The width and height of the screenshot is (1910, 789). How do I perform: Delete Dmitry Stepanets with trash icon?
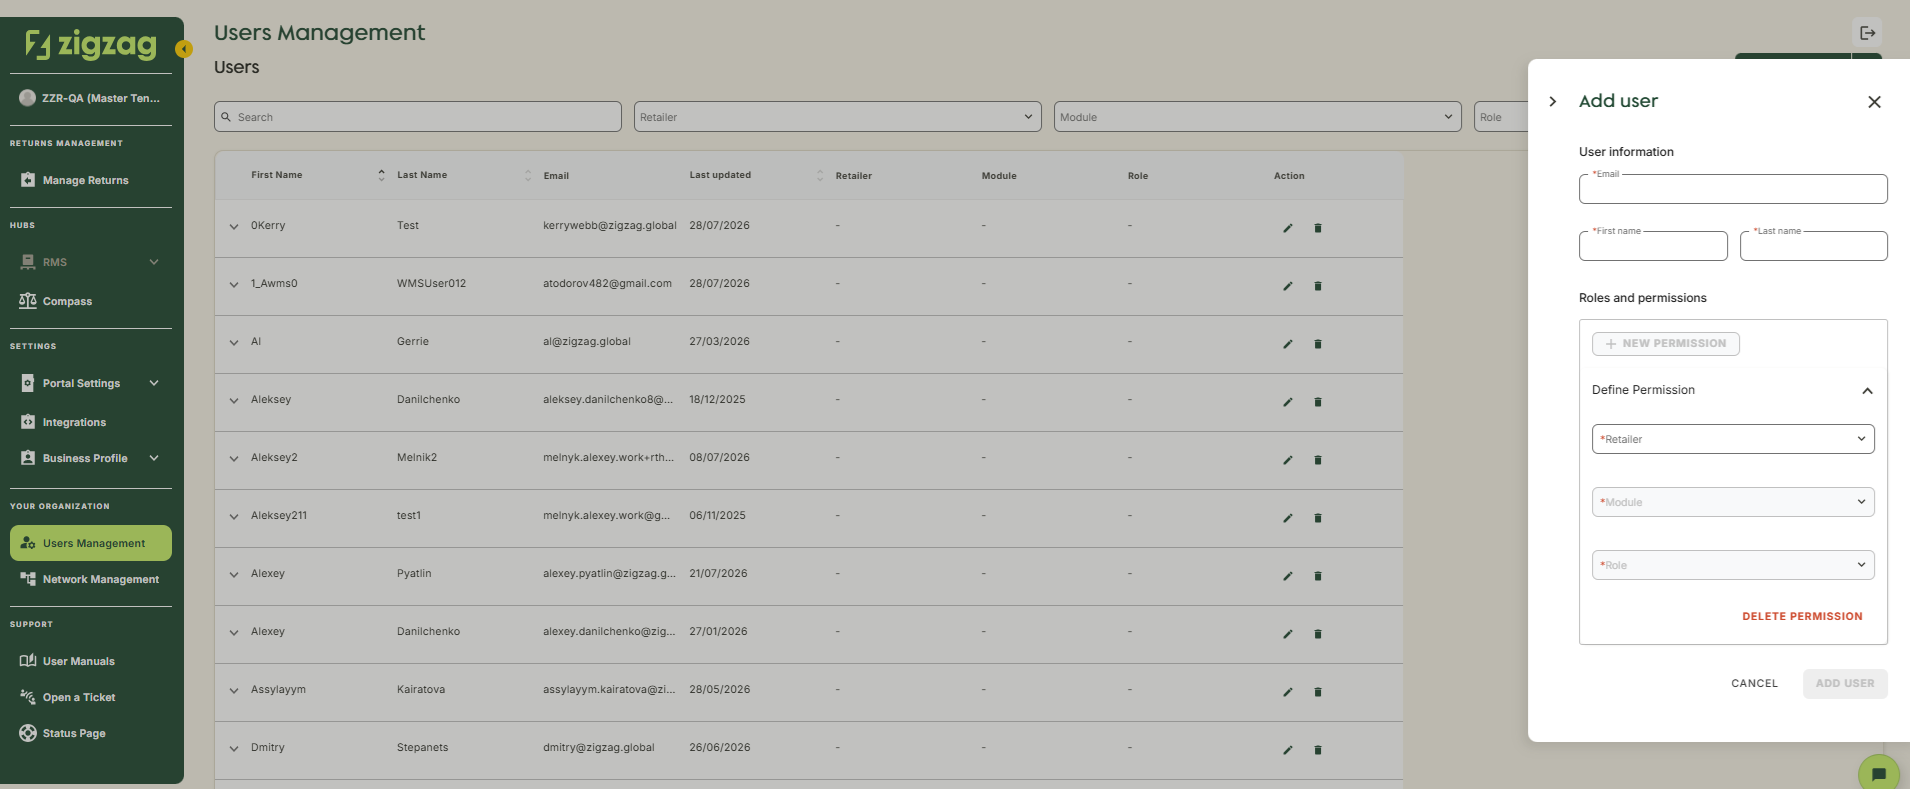pyautogui.click(x=1318, y=750)
